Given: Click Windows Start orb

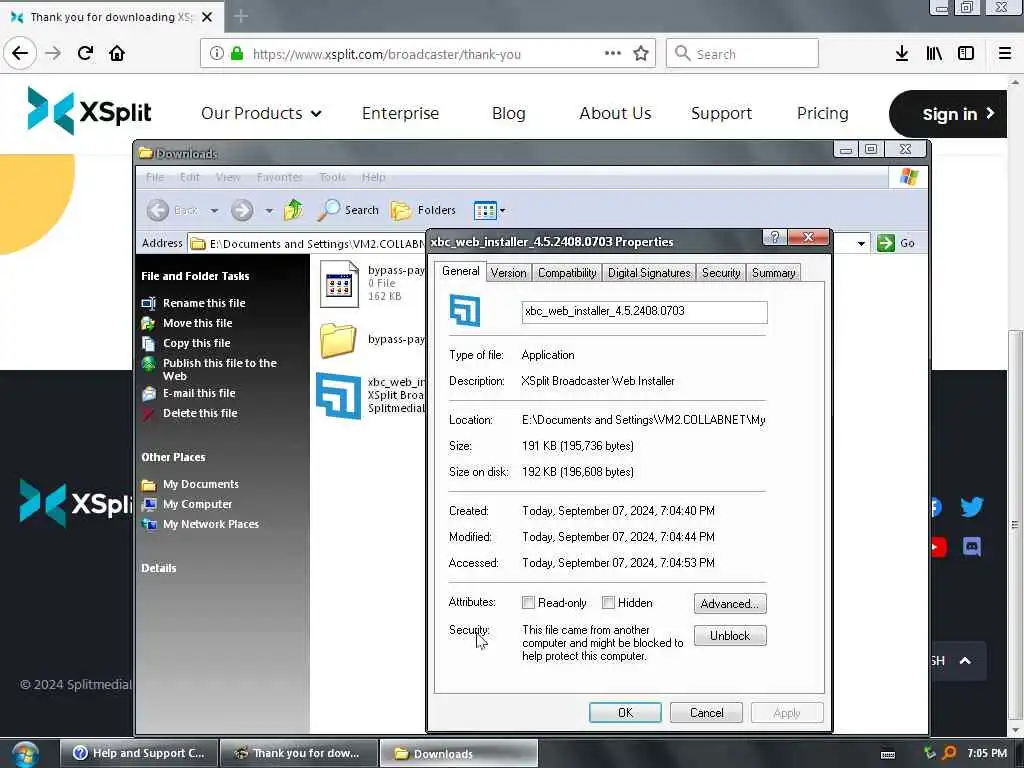Looking at the screenshot, I should point(25,754).
